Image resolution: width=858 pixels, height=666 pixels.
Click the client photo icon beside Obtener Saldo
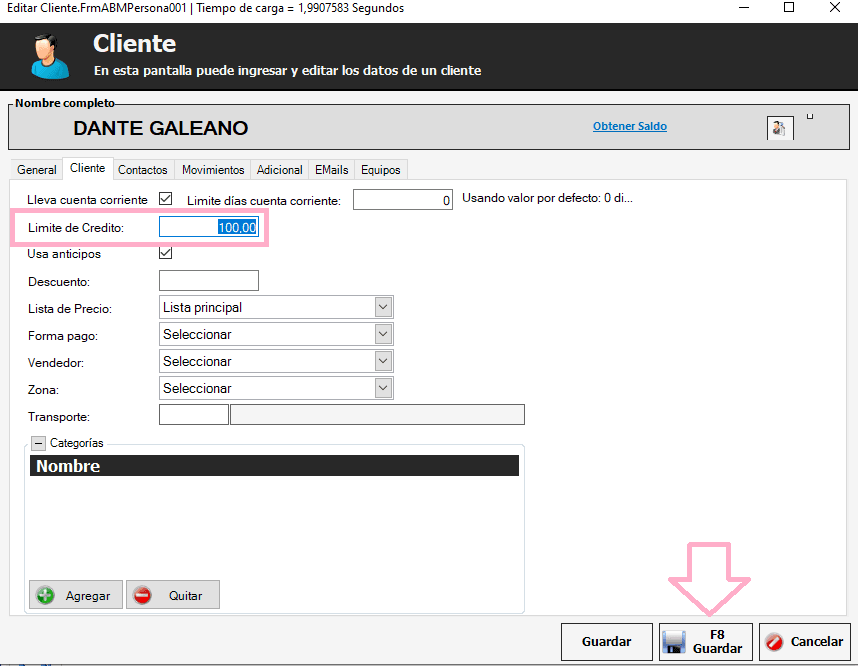pos(779,128)
